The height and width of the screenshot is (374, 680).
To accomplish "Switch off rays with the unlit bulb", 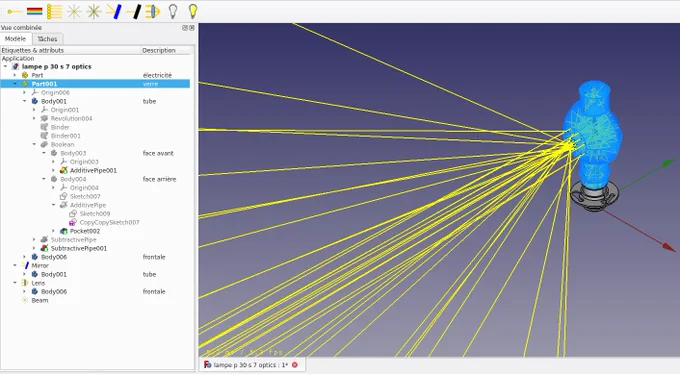I will [x=173, y=11].
